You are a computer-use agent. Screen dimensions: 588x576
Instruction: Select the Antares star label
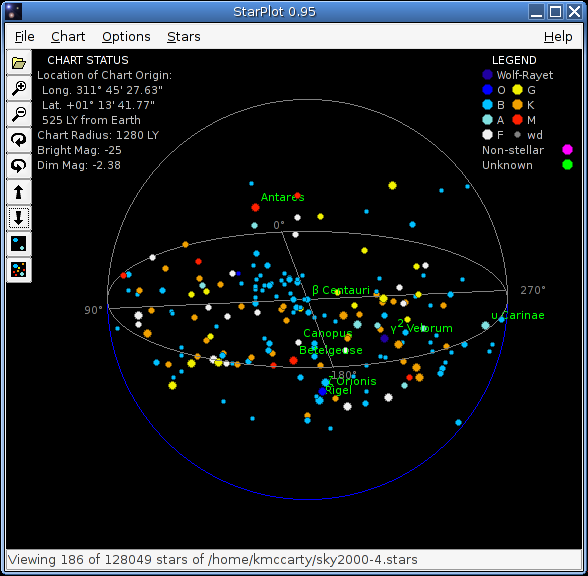coord(282,197)
